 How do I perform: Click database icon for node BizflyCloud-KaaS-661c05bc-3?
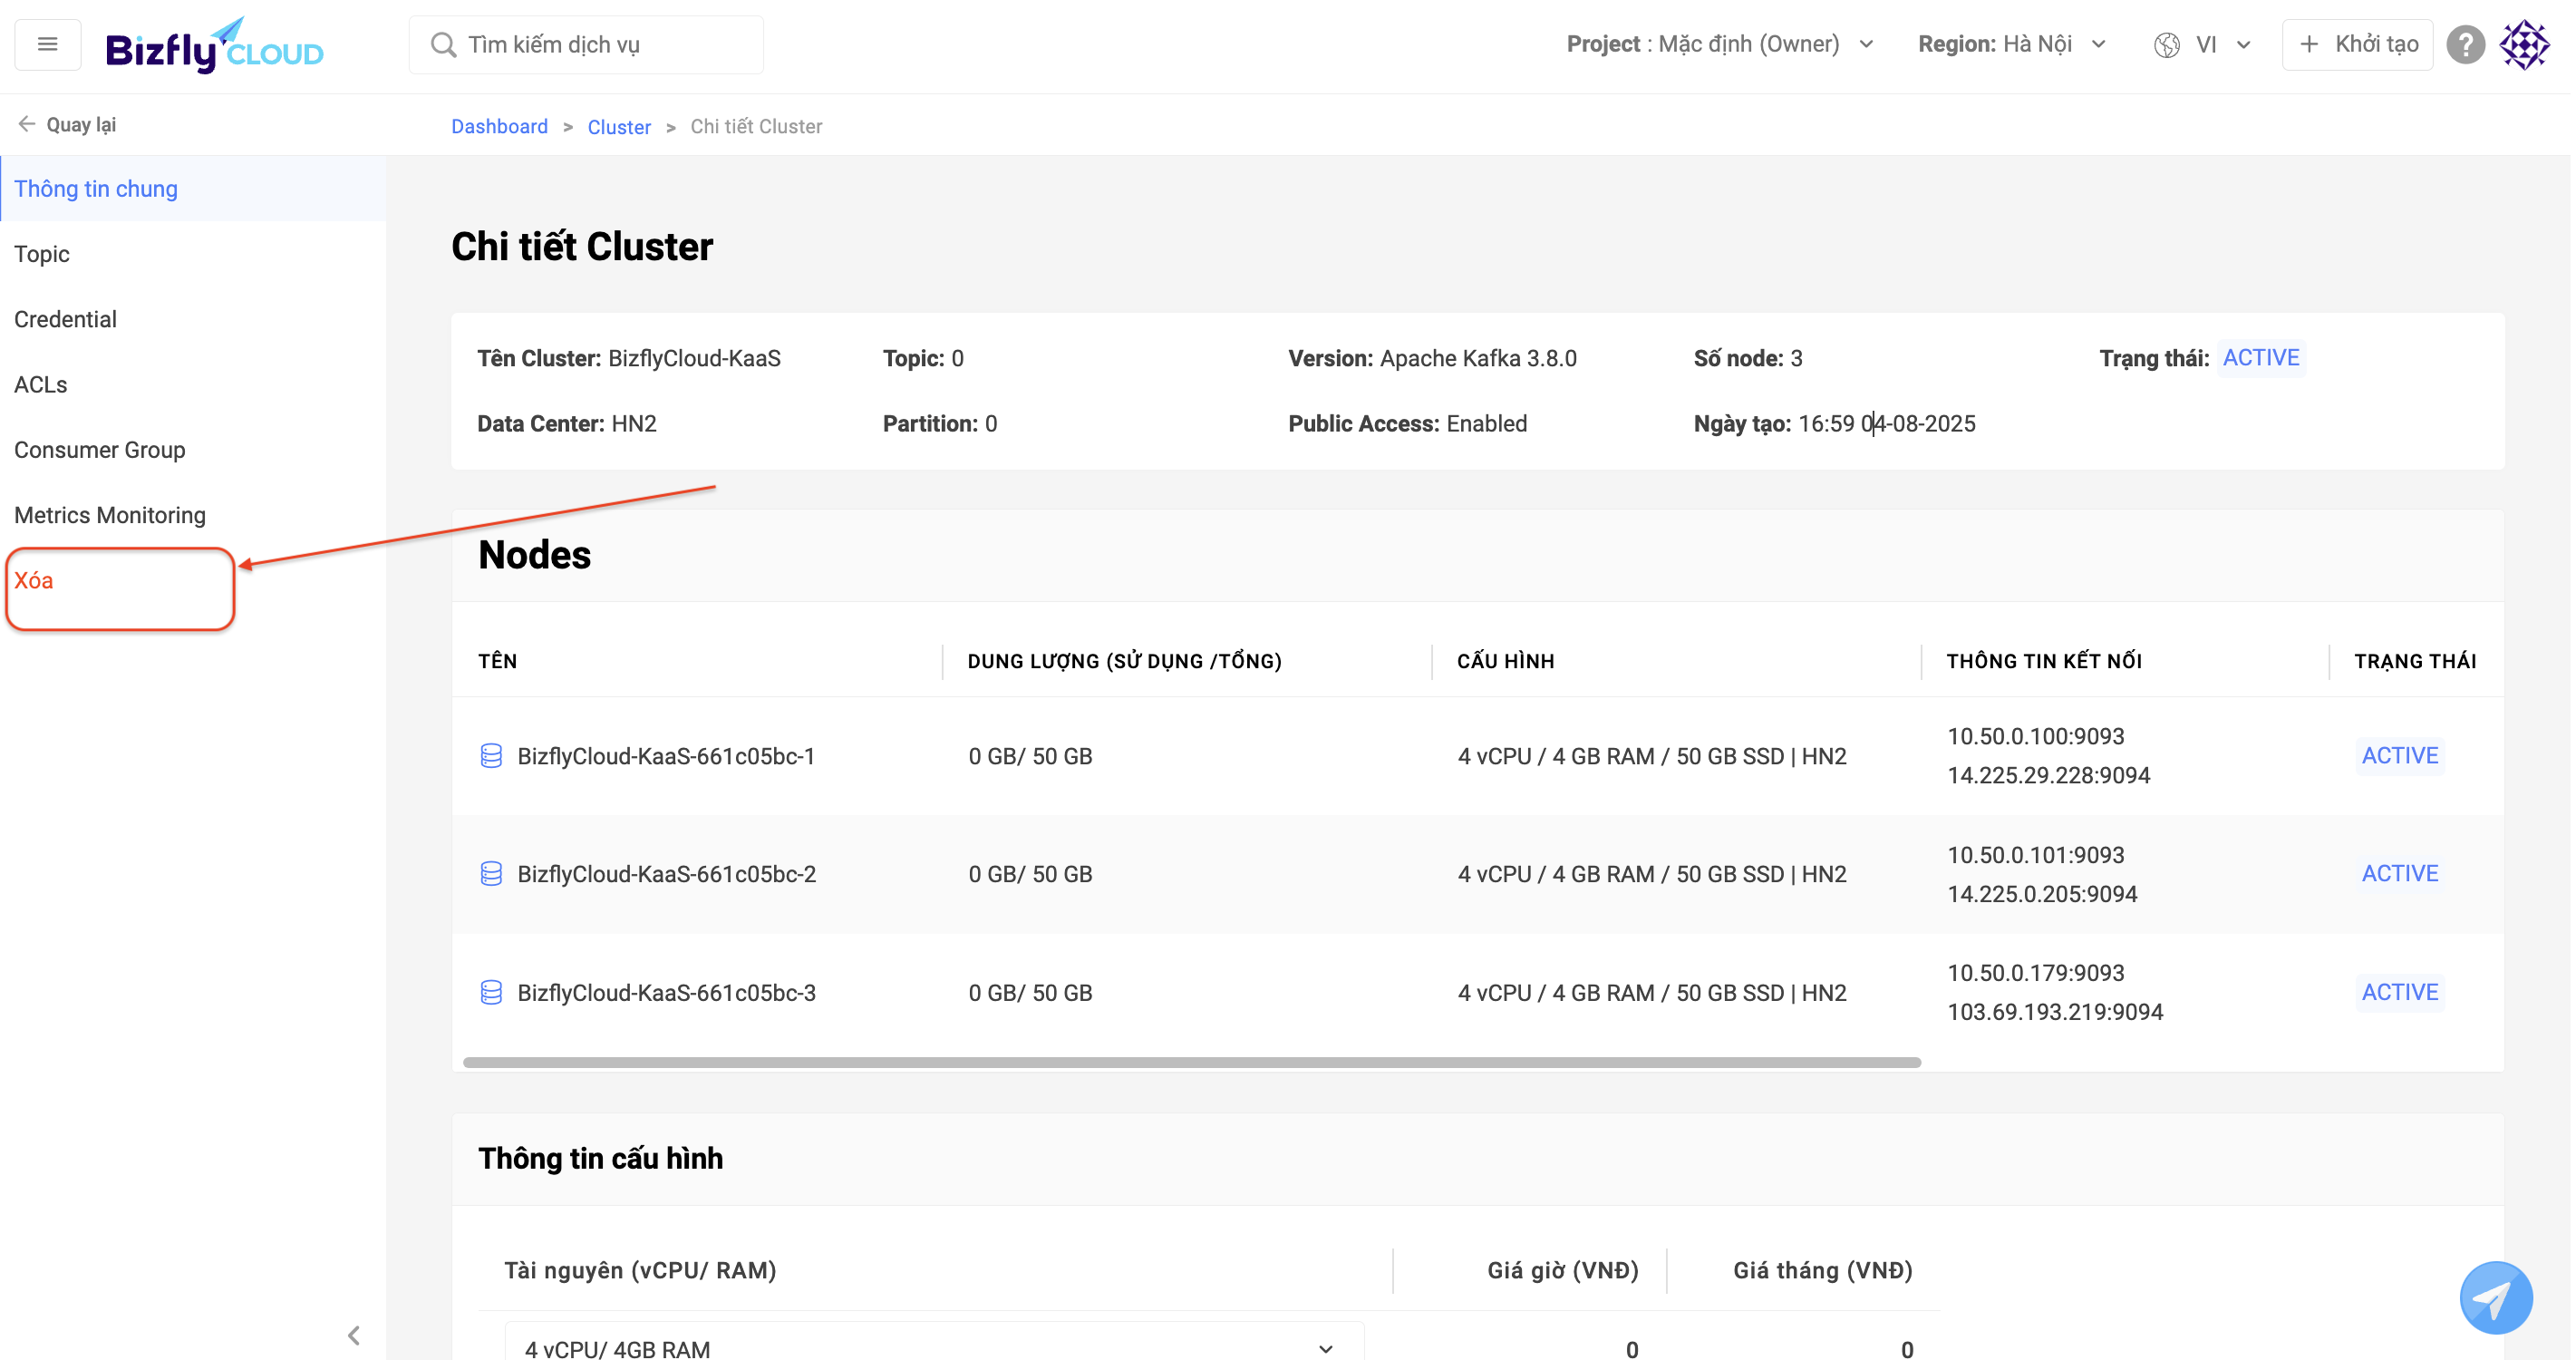(x=491, y=992)
